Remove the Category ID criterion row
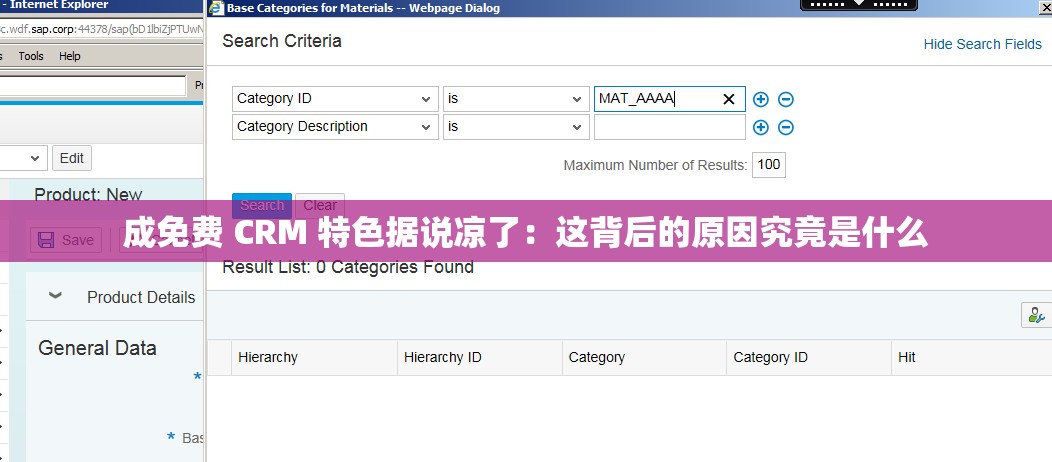Screen dimensions: 1052x462 pyautogui.click(x=786, y=99)
